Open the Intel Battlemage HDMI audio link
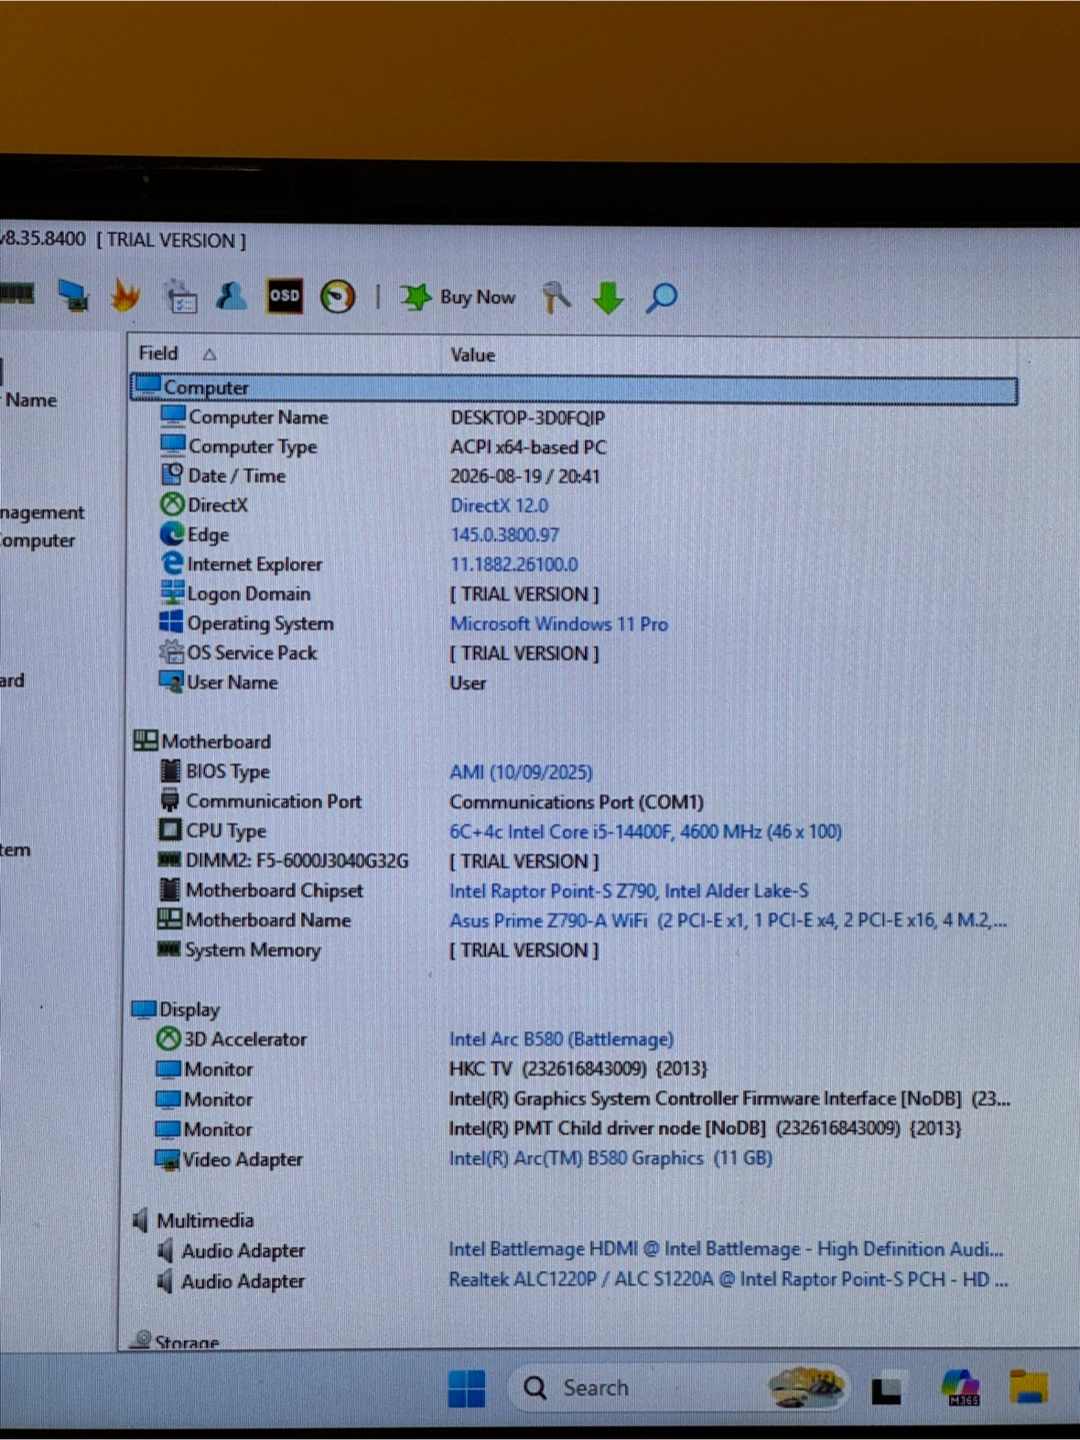The image size is (1080, 1440). tap(725, 1249)
